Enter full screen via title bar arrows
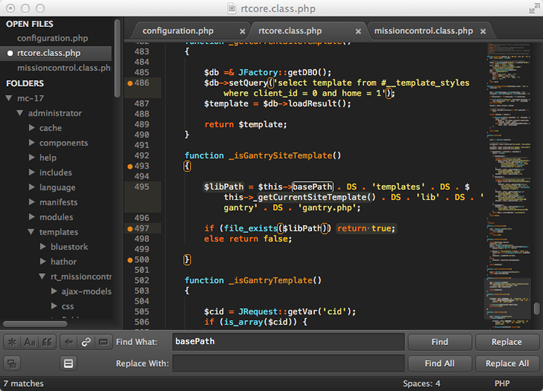The image size is (543, 391). 534,8
